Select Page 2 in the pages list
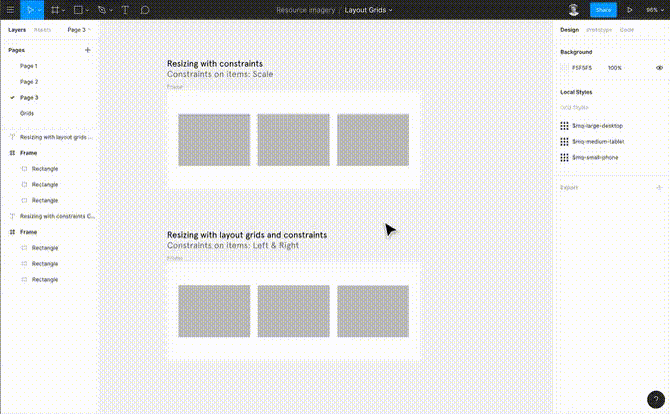The width and height of the screenshot is (670, 414). point(29,82)
